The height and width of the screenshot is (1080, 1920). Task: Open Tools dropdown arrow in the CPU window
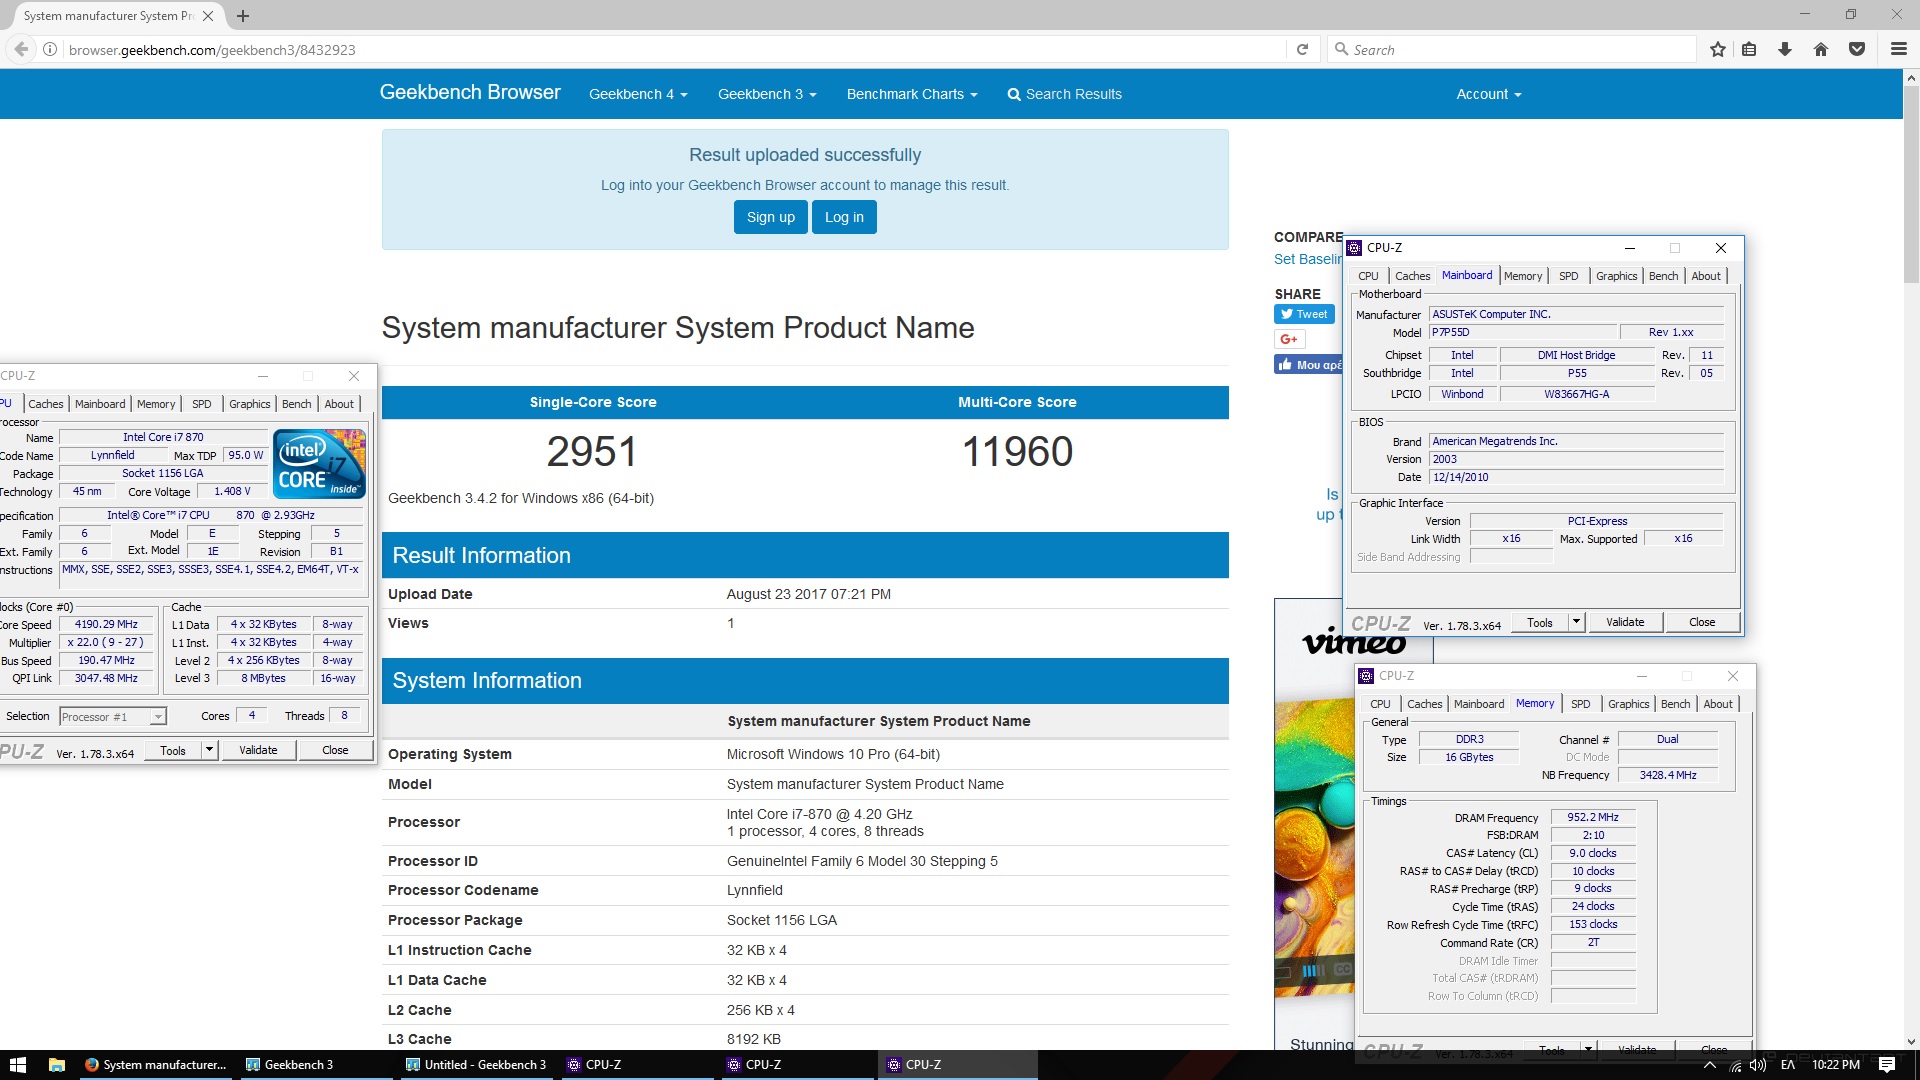coord(209,750)
